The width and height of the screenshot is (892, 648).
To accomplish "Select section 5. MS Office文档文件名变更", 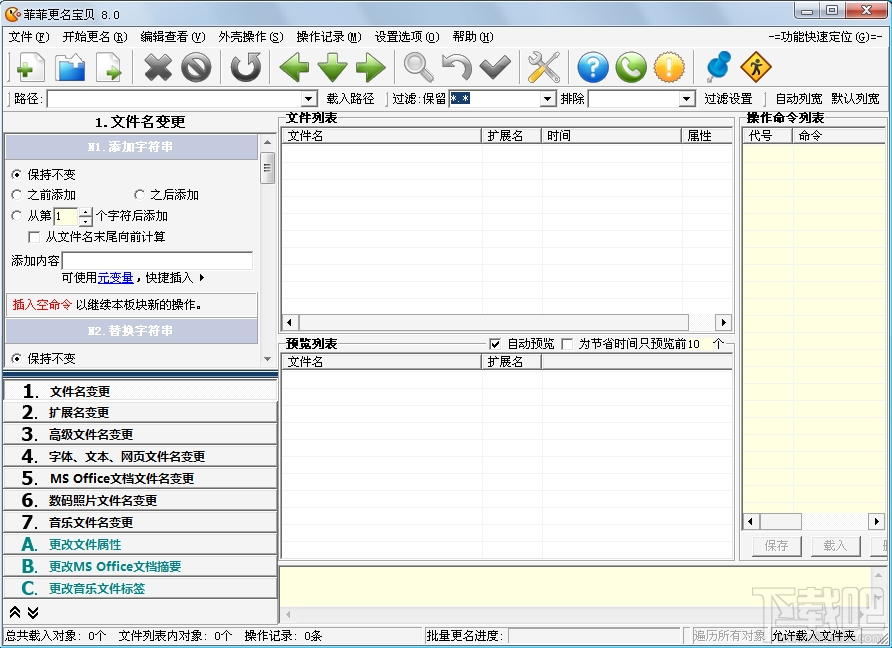I will point(140,478).
